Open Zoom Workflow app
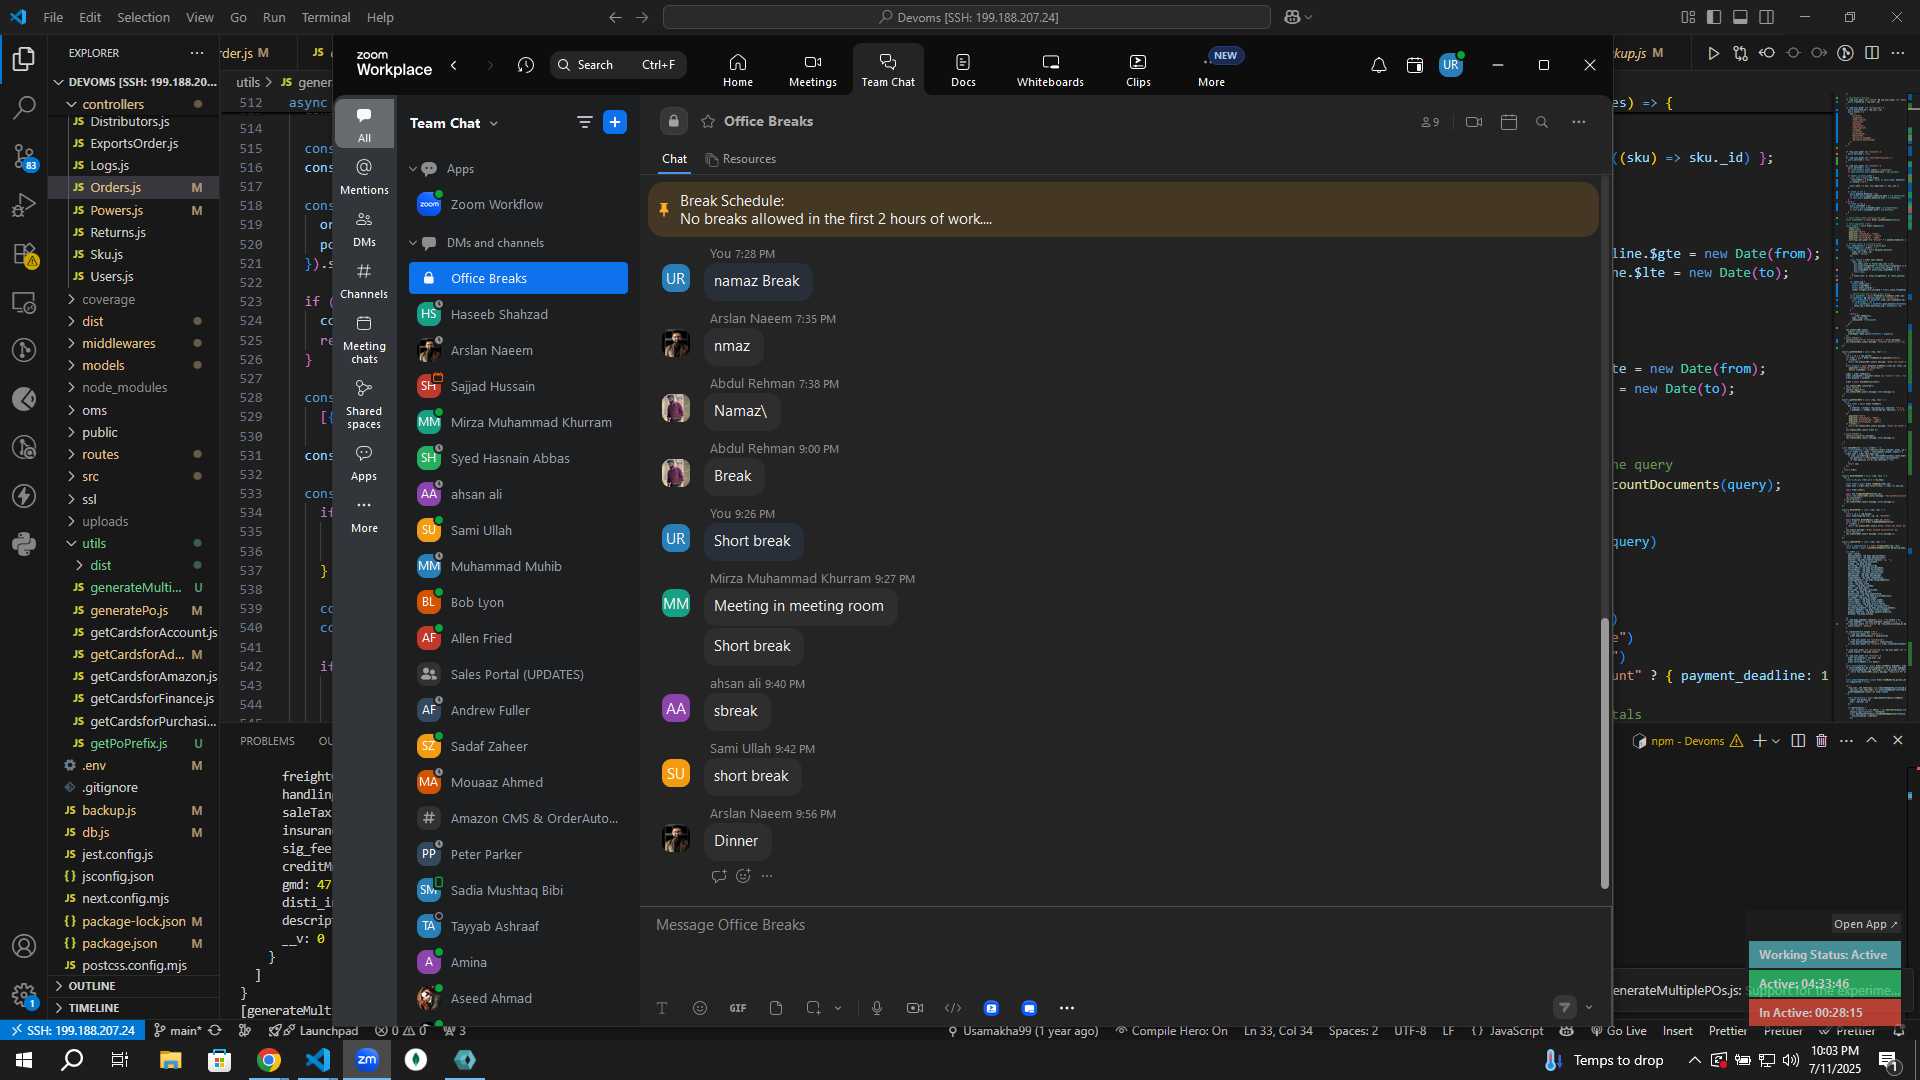 pyautogui.click(x=518, y=204)
